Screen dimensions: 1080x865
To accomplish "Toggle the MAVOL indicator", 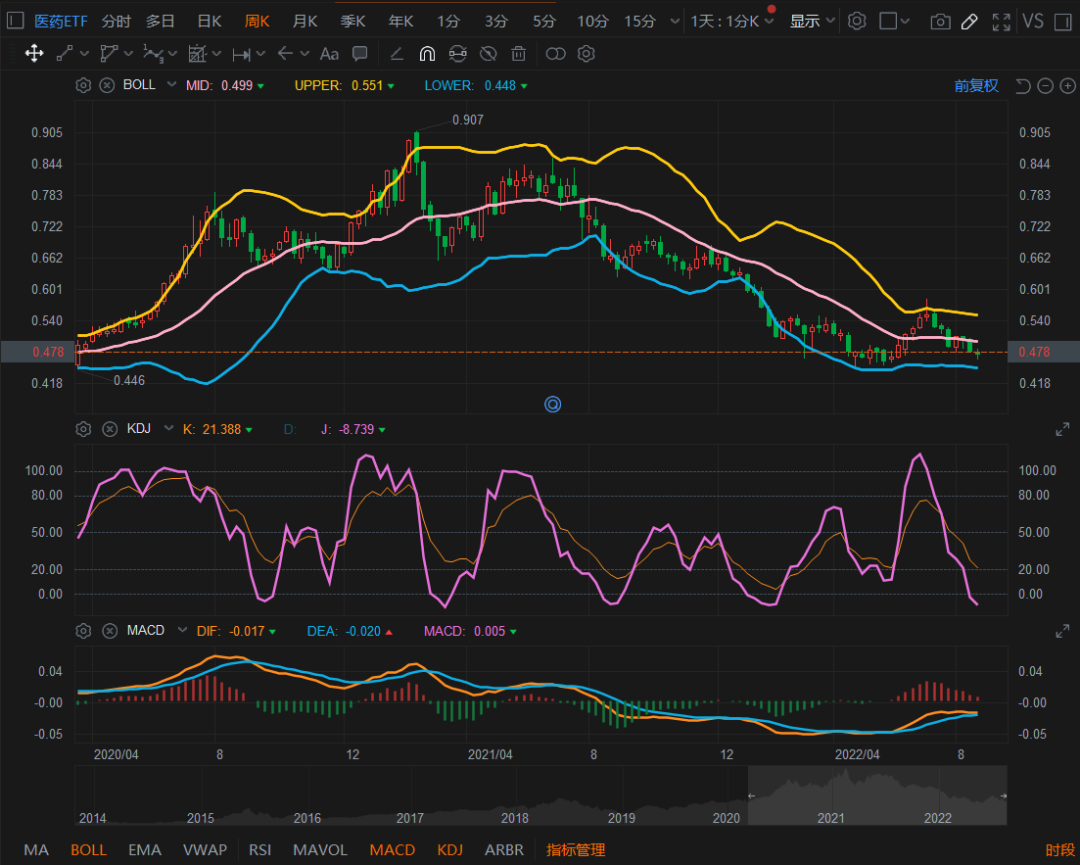I will click(x=320, y=850).
